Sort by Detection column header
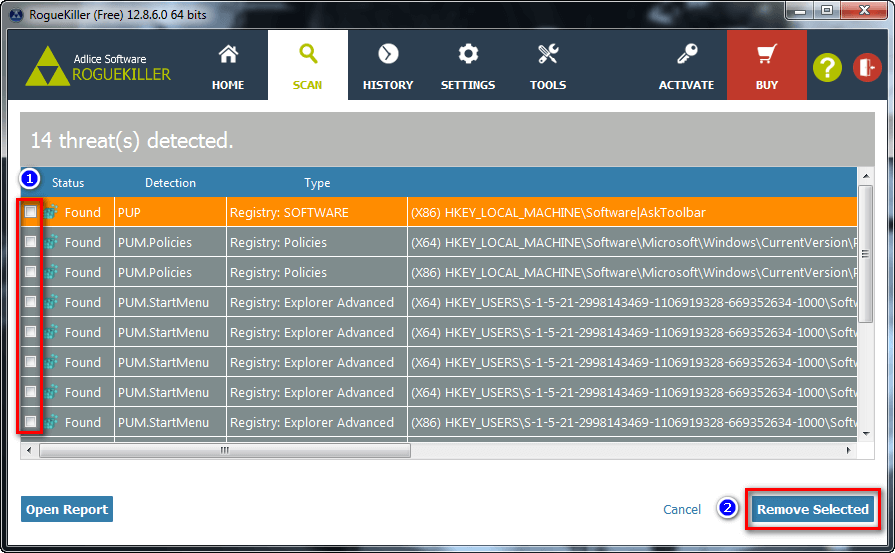This screenshot has height=553, width=895. tap(170, 183)
